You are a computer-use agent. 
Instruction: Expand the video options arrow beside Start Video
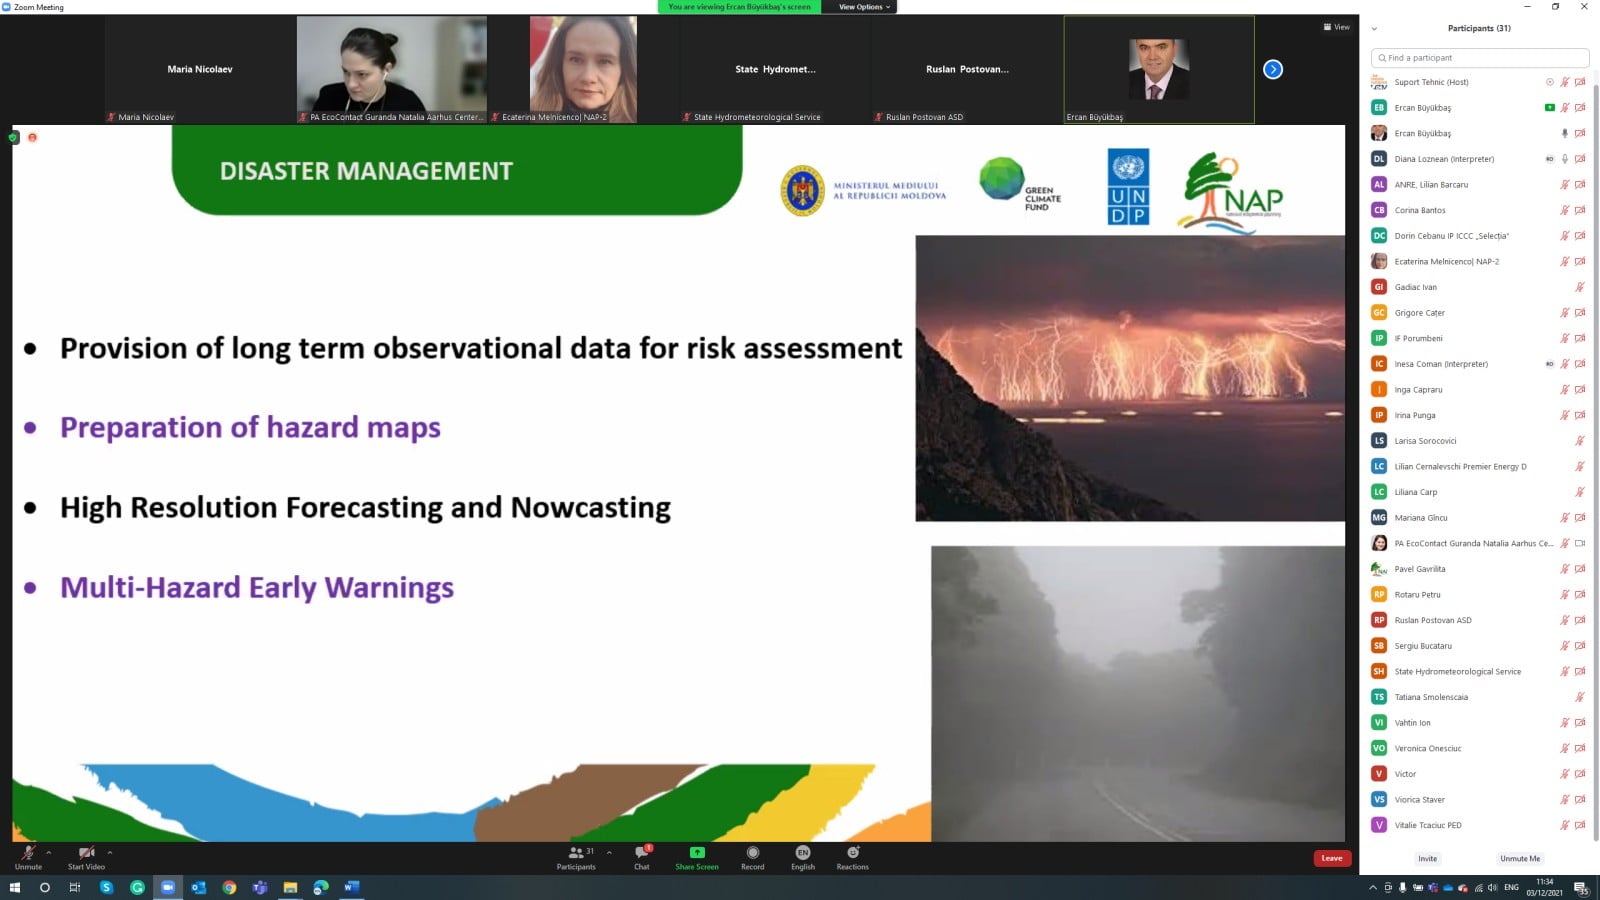110,852
